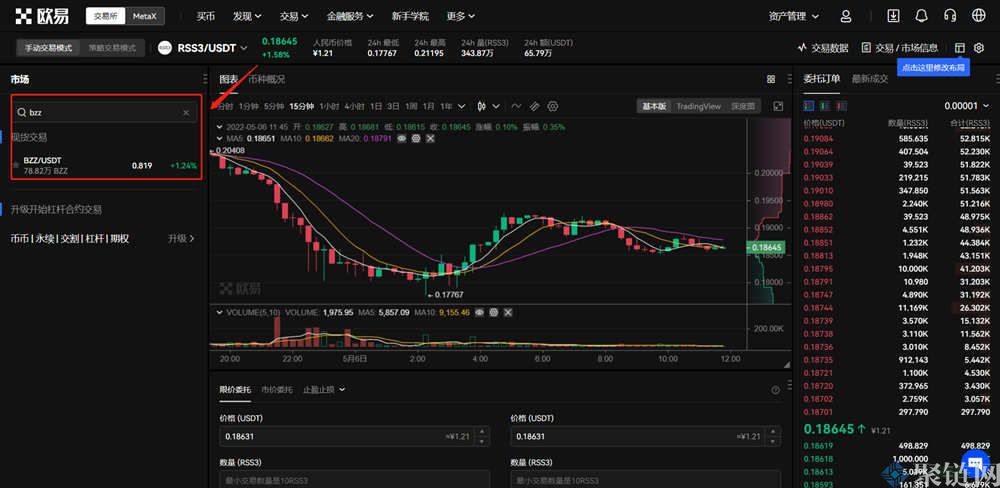Show both bids and asks order book view
1000x488 pixels.
[x=809, y=106]
